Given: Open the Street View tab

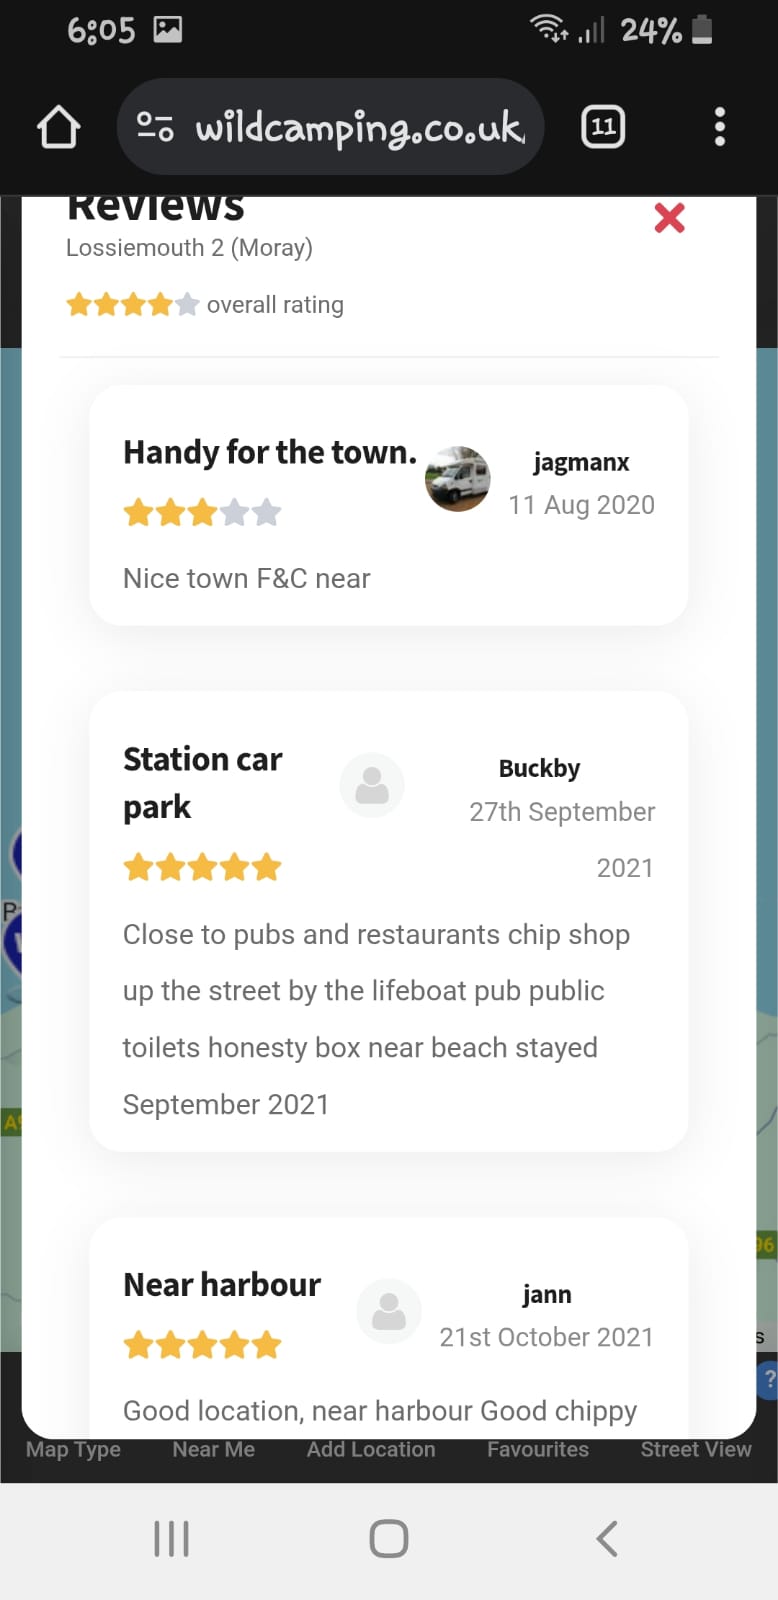Looking at the screenshot, I should tap(696, 1450).
